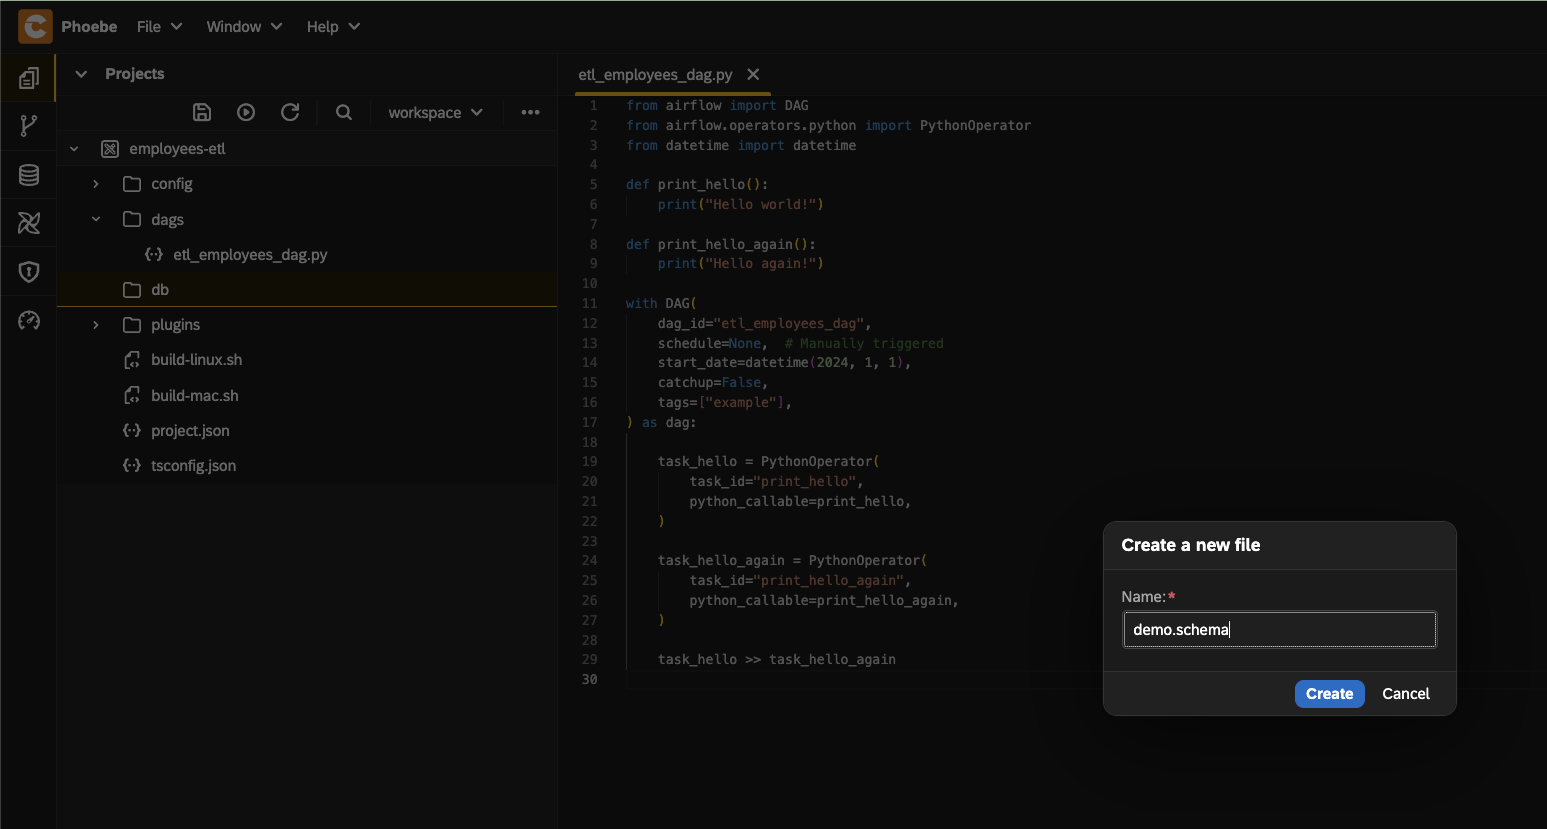1547x829 pixels.
Task: Click the plugins folder icon
Action: pyautogui.click(x=132, y=325)
